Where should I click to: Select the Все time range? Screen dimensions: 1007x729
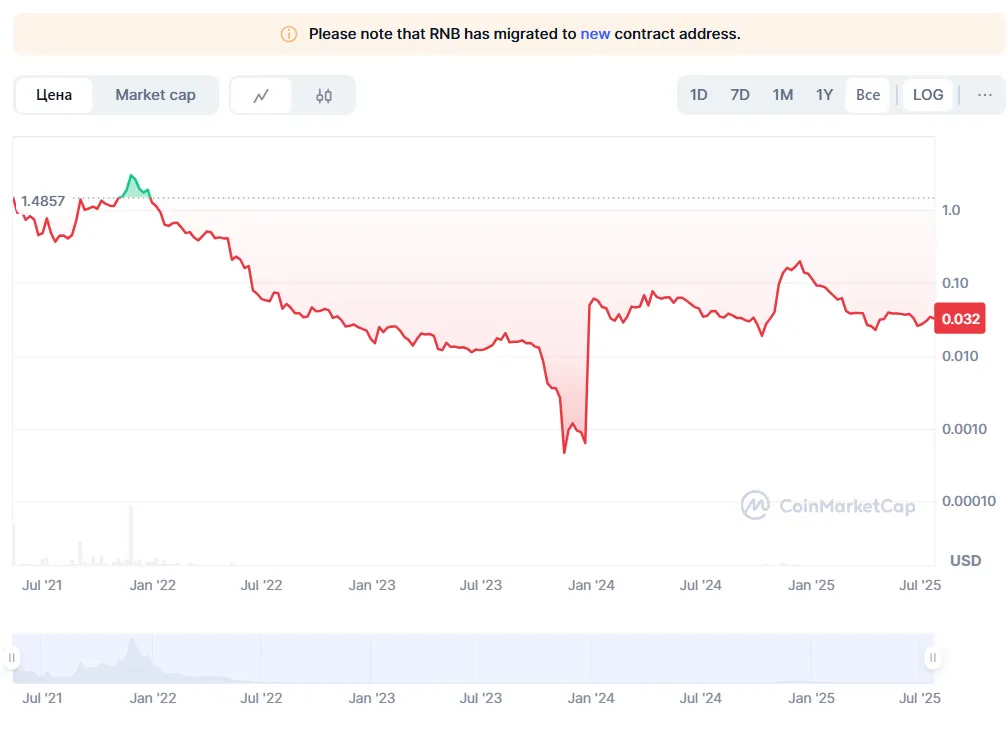868,95
